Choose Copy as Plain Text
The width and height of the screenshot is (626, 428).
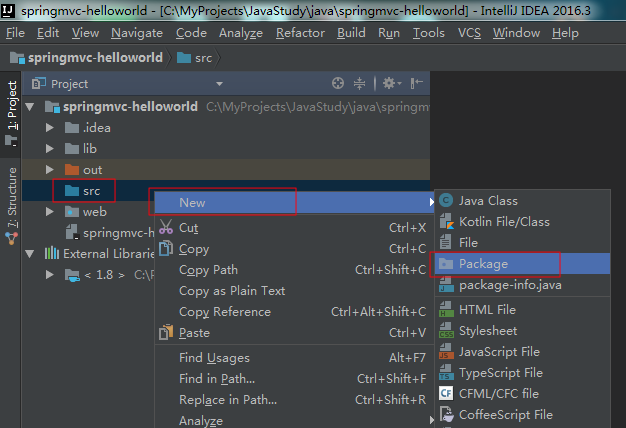(x=295, y=291)
